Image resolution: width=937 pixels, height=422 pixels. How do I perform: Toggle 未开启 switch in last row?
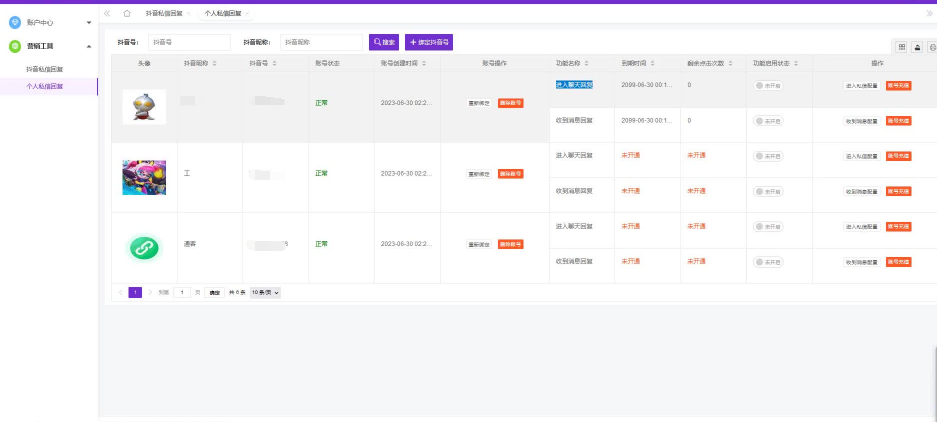click(768, 262)
